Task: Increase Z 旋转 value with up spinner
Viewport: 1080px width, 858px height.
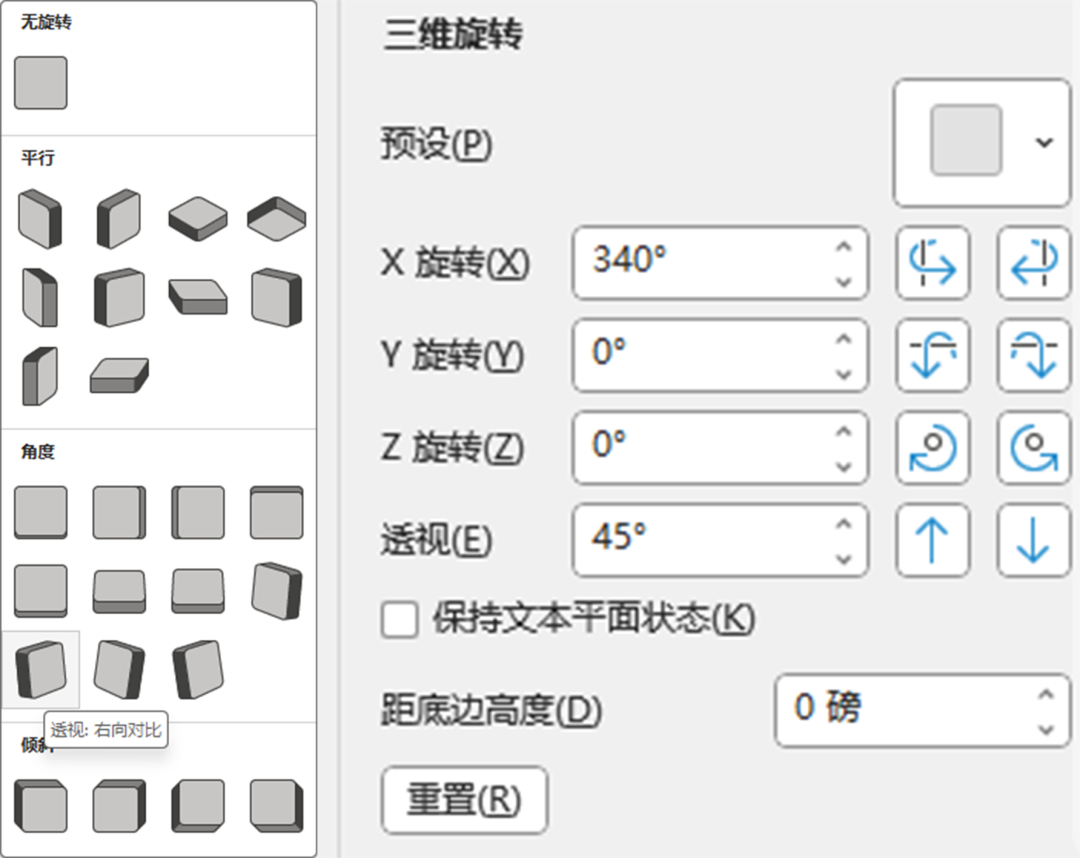Action: [x=844, y=432]
